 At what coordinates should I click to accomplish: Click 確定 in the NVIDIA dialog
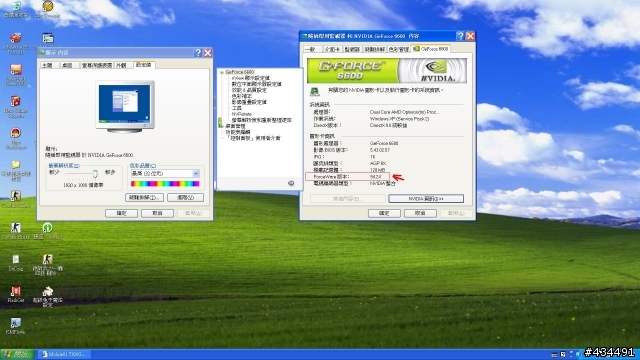384,213
